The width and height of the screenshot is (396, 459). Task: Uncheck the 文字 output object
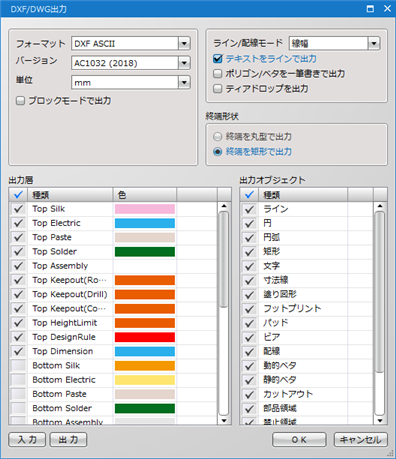[249, 266]
